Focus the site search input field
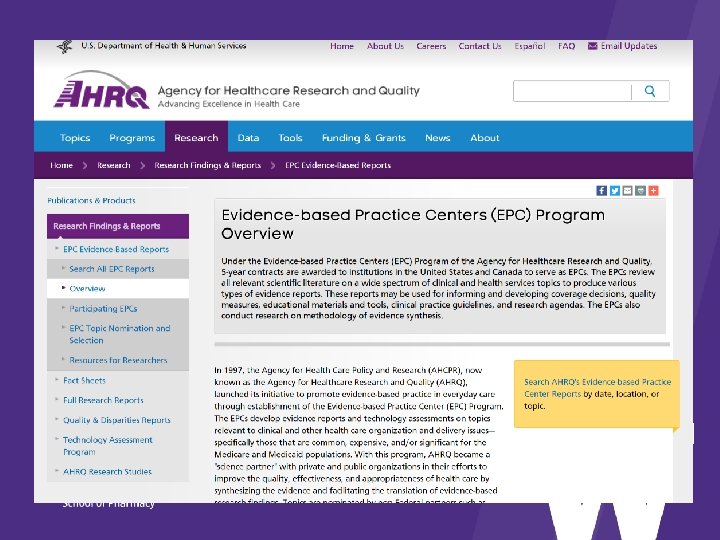The width and height of the screenshot is (720, 540). (x=572, y=91)
